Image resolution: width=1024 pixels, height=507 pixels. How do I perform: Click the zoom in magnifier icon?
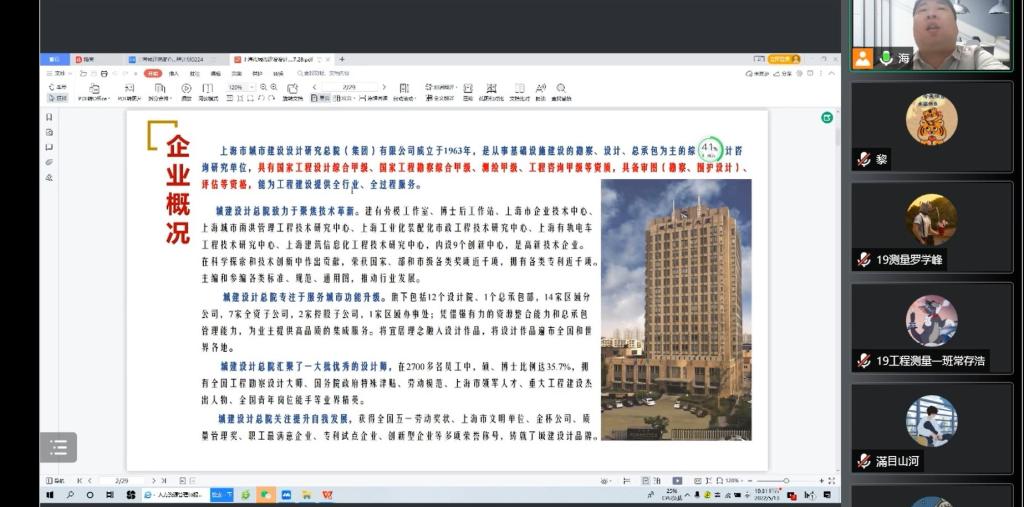coord(273,88)
